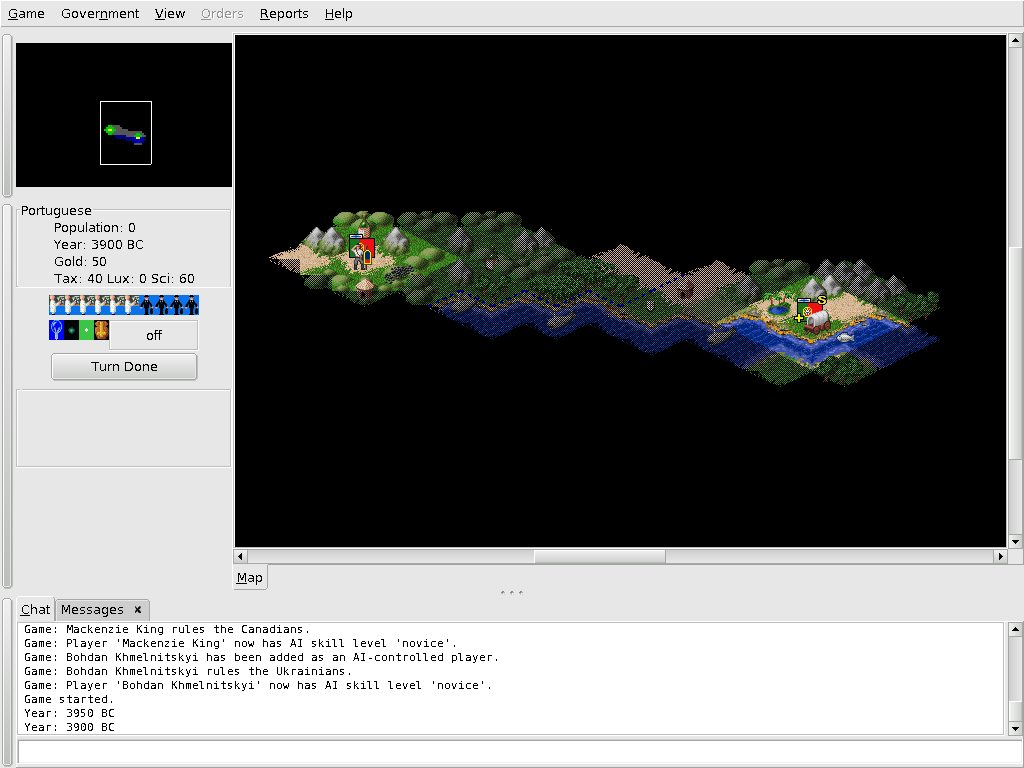Click the Bohdan Khmelnitskyi AI skill level line
This screenshot has width=1024, height=768.
pos(258,685)
